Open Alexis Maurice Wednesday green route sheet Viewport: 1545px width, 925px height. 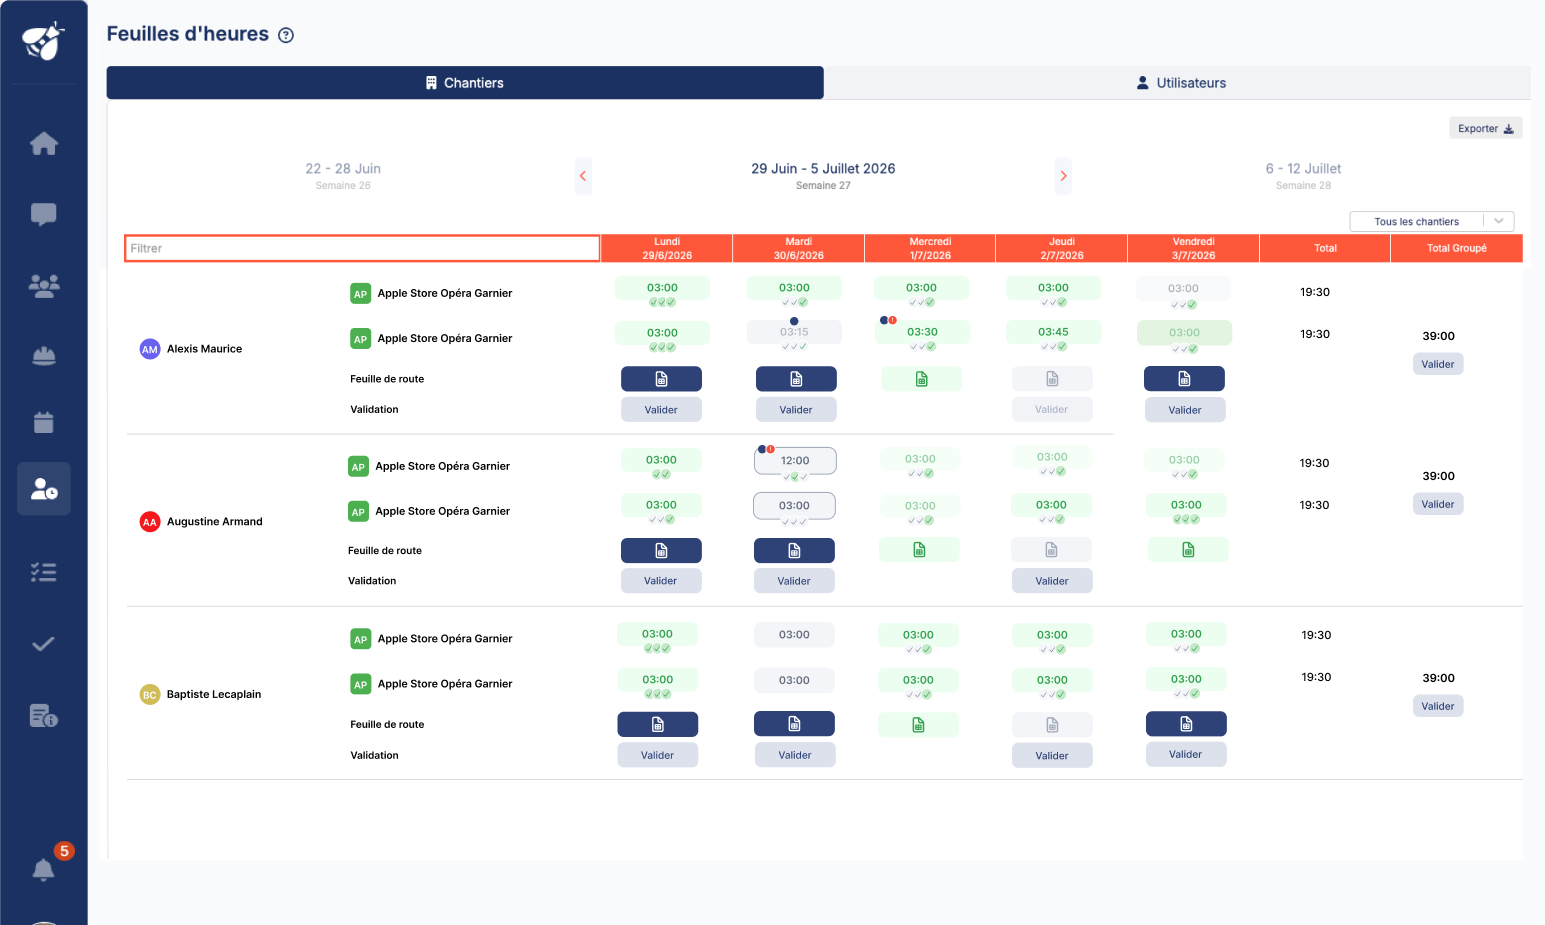[921, 379]
